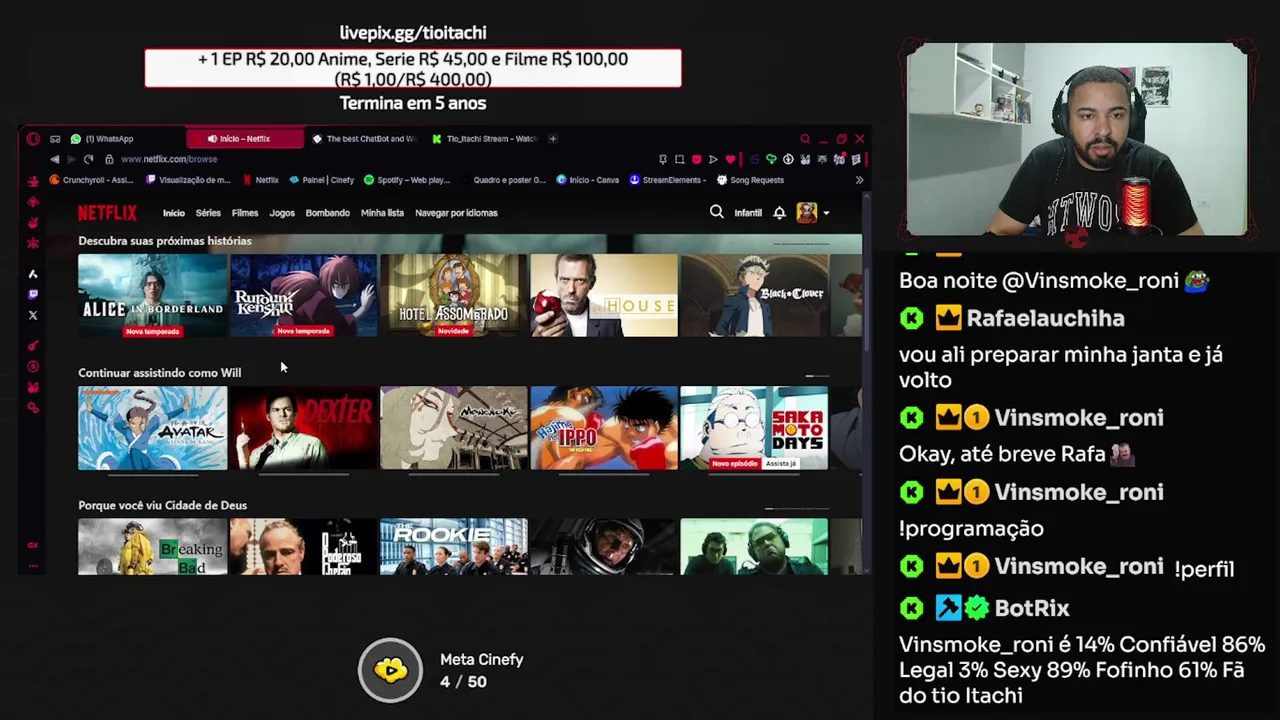Viewport: 1280px width, 720px height.
Task: Open Hotel Assombrado thumbnail
Action: tap(454, 296)
